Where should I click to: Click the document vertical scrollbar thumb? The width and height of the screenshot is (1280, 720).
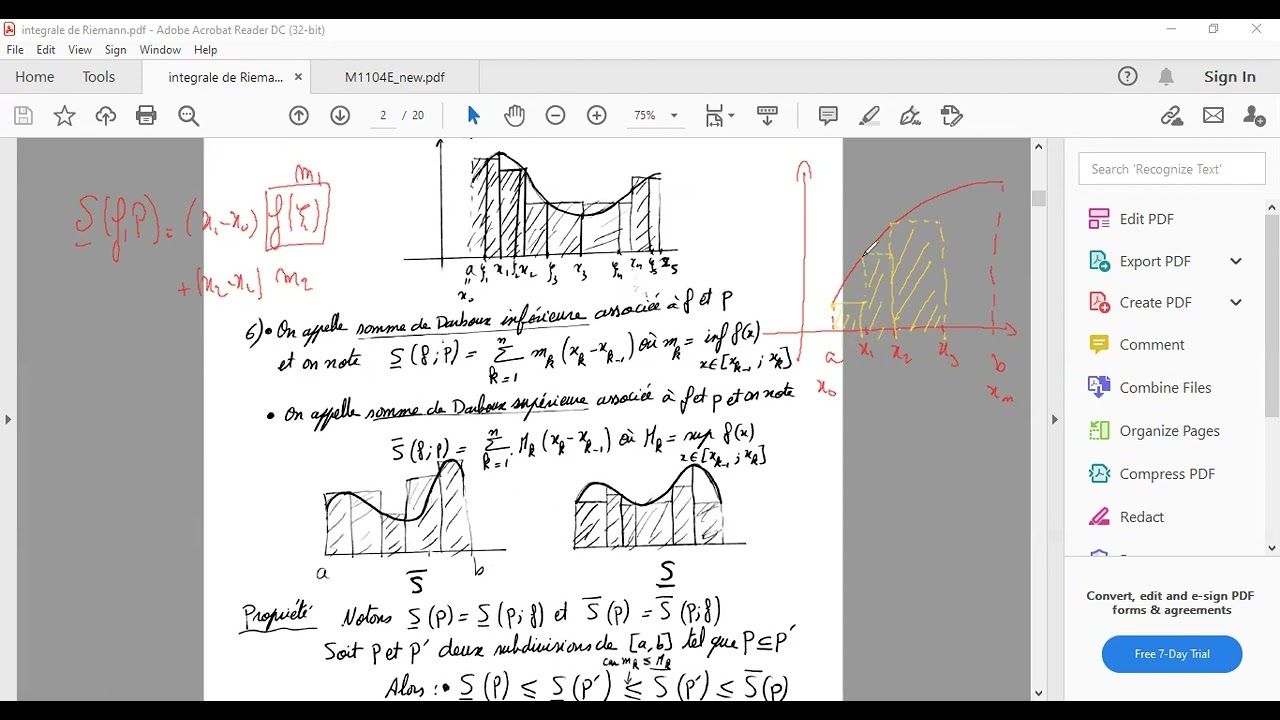click(1038, 198)
